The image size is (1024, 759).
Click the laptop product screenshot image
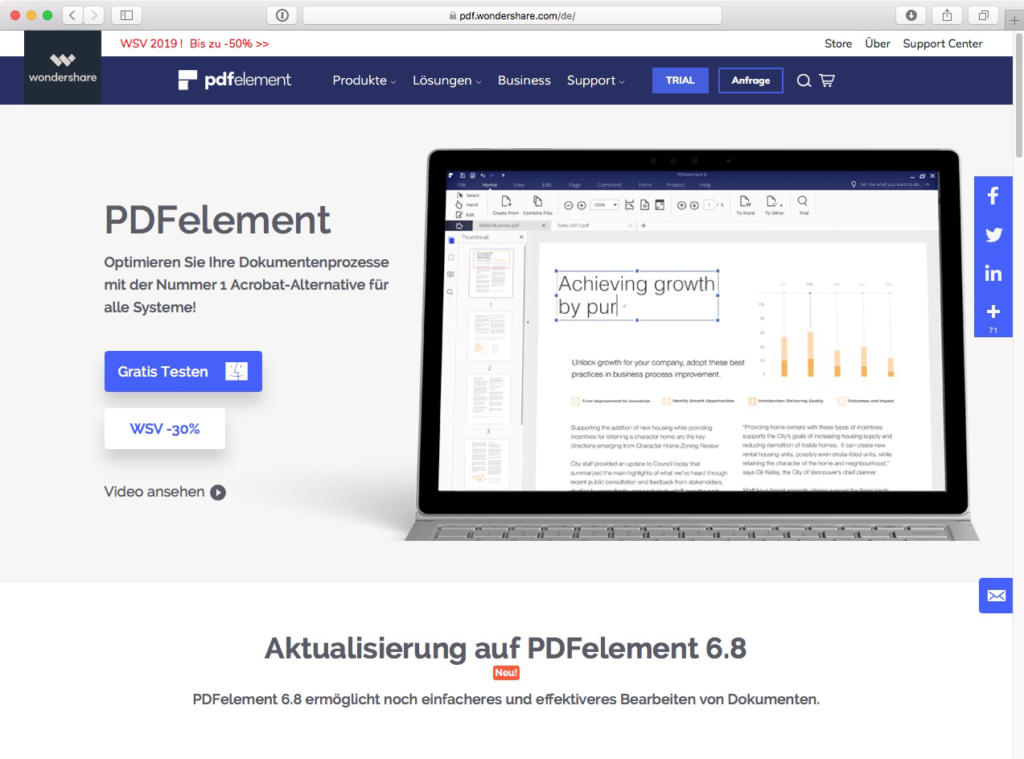(692, 345)
